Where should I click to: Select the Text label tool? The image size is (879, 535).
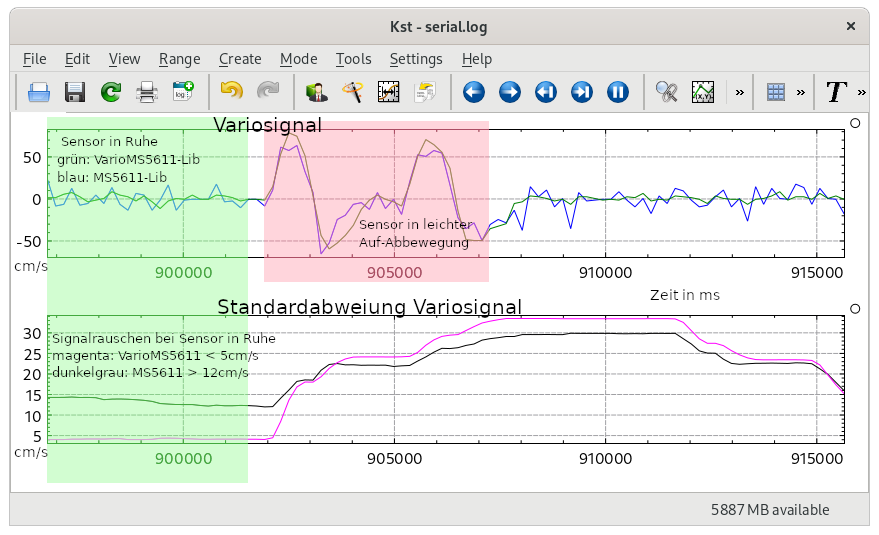click(x=836, y=92)
